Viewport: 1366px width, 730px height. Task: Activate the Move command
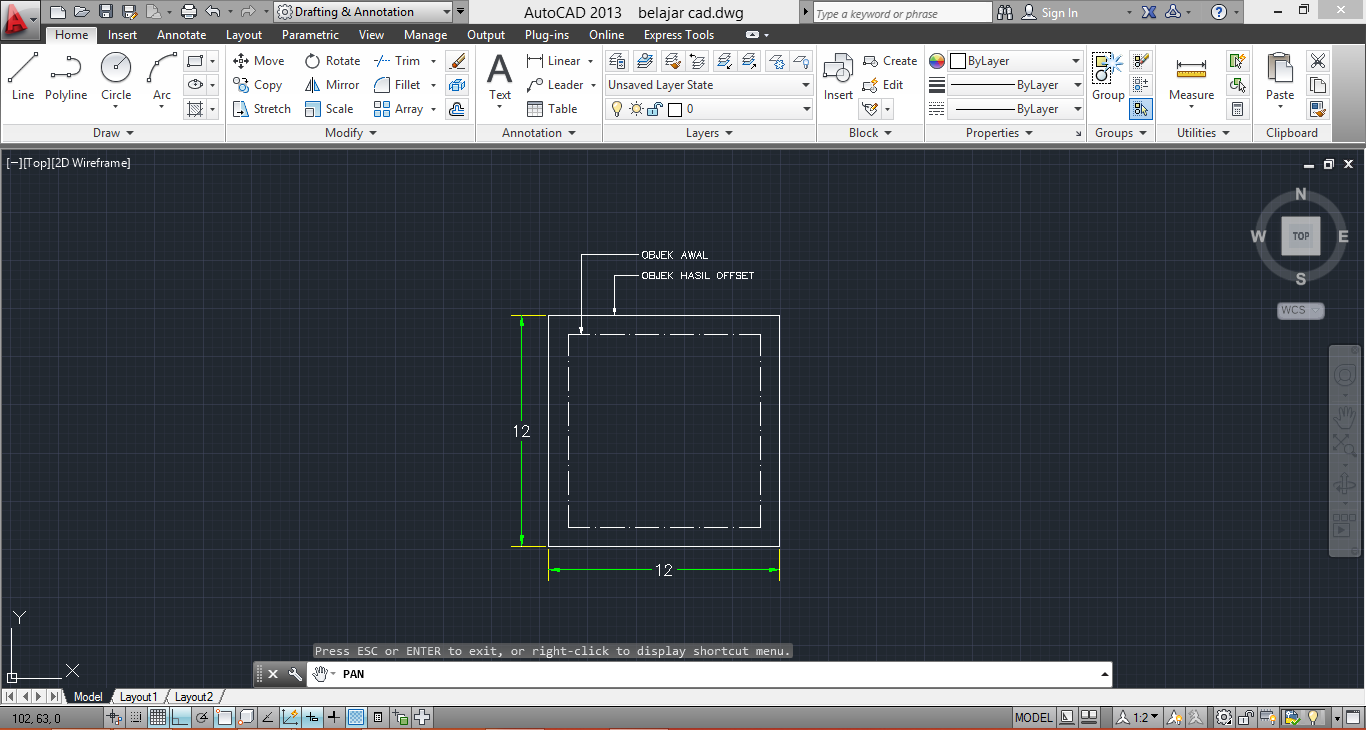tap(258, 60)
